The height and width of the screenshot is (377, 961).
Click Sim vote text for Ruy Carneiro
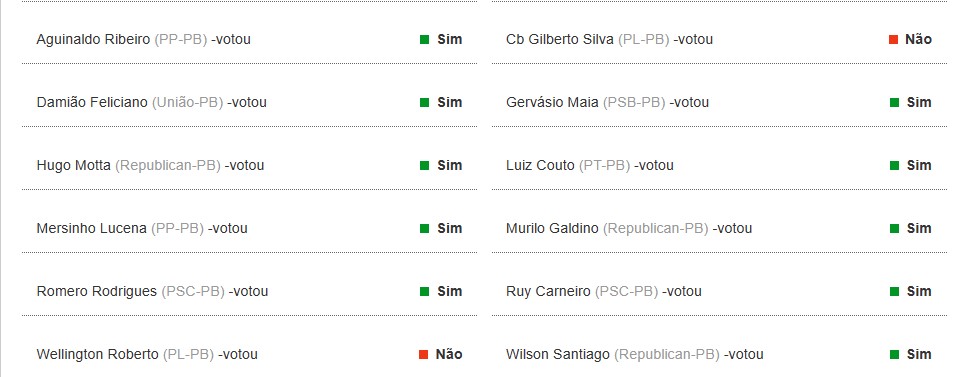pos(919,291)
